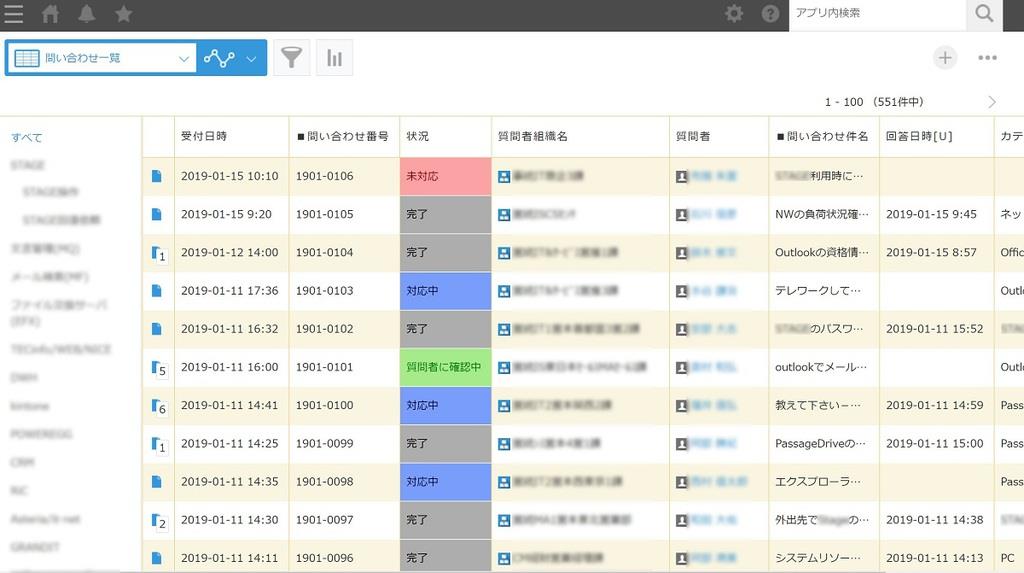Focus the アプリ内検索 search field
The width and height of the screenshot is (1024, 573).
point(877,14)
